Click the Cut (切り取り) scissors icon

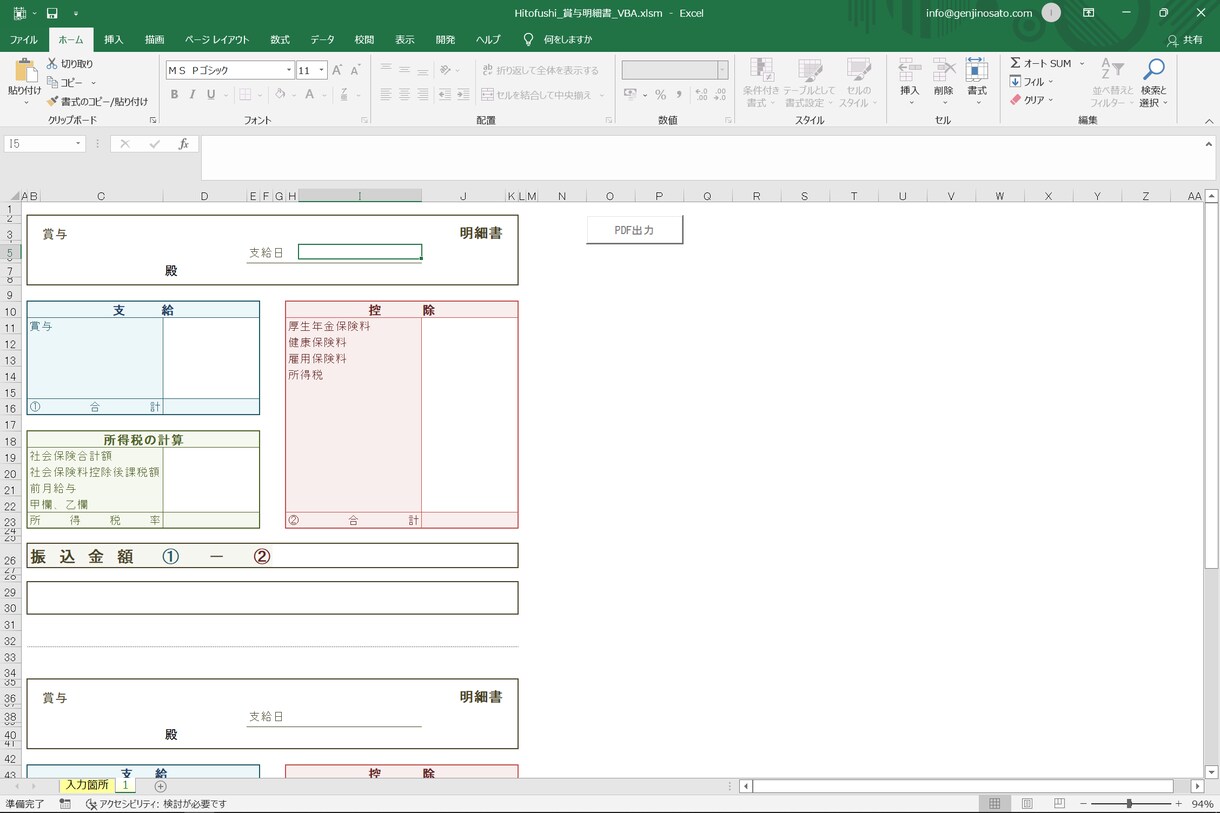coord(52,64)
